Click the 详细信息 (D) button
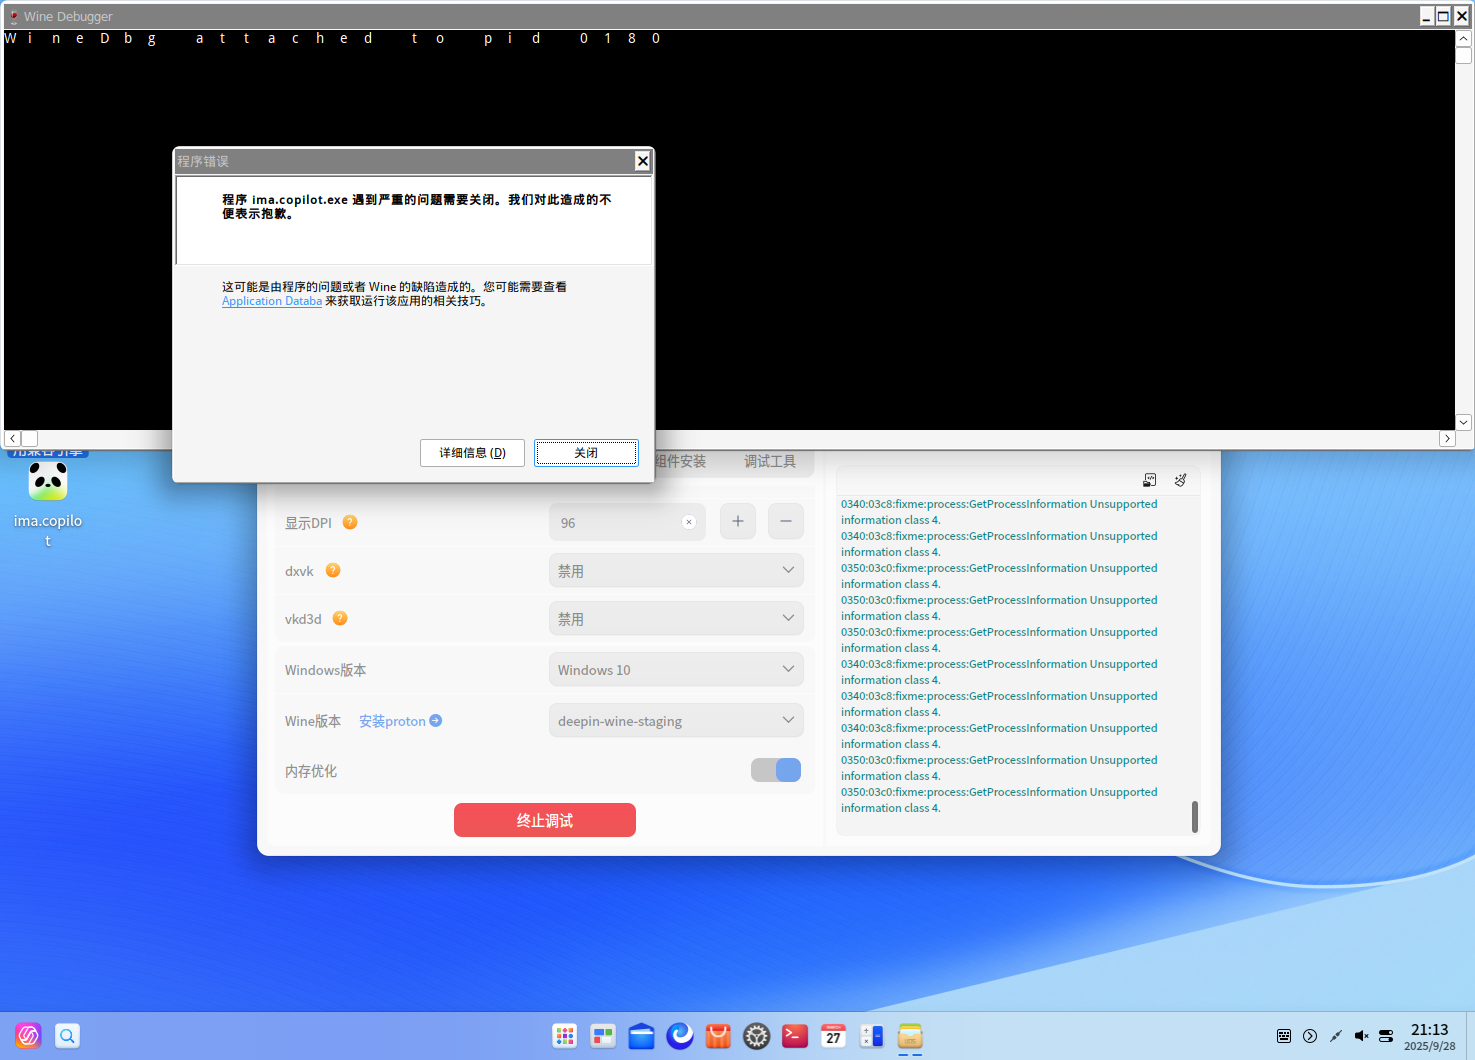The image size is (1475, 1060). [x=472, y=453]
